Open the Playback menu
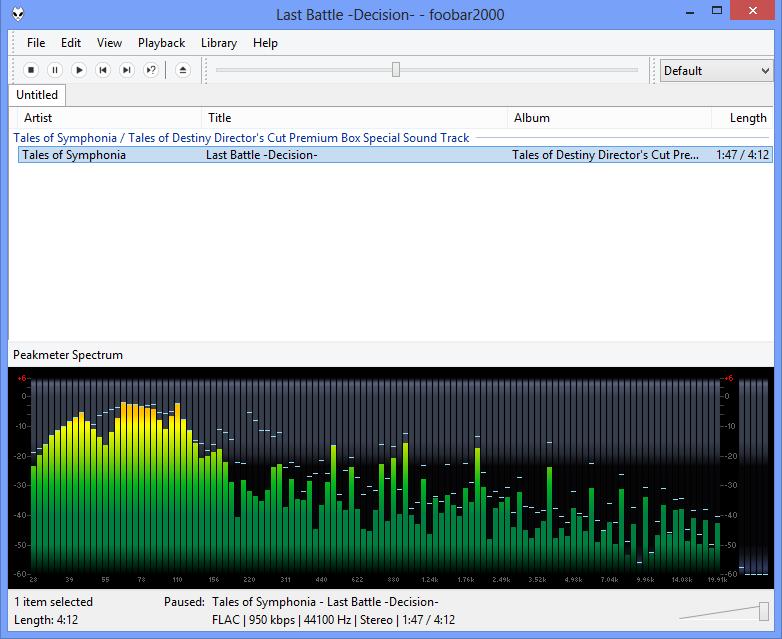Viewport: 782px width, 639px height. coord(161,43)
